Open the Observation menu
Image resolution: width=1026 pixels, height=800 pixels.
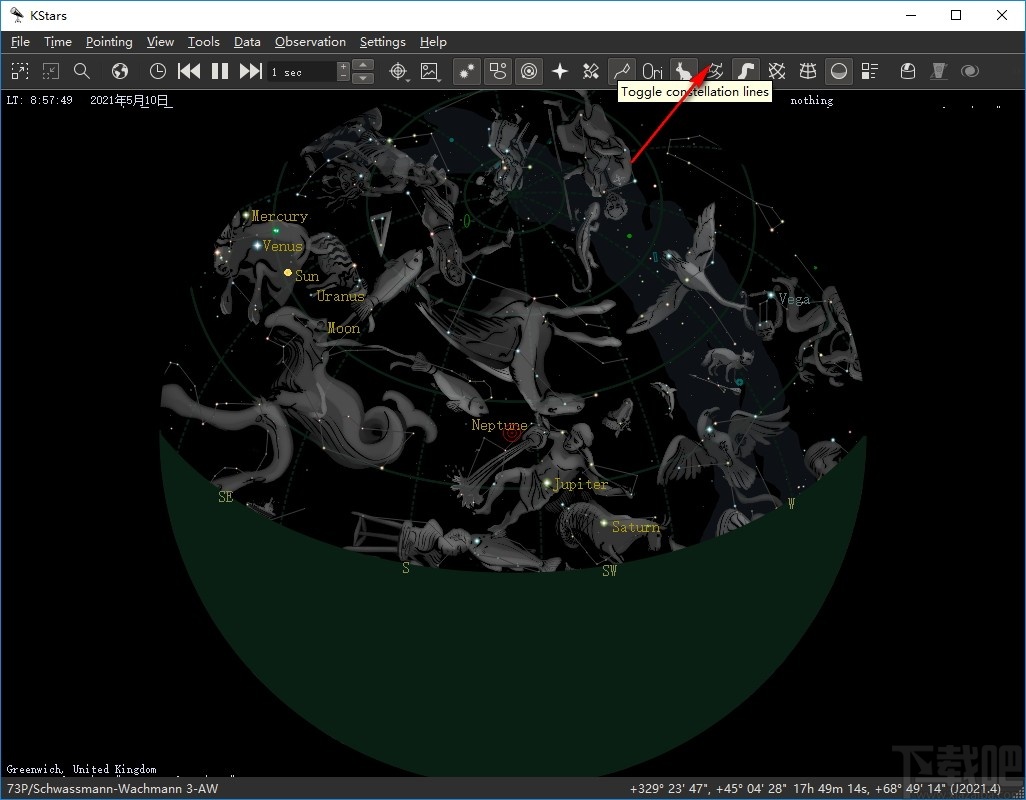tap(310, 42)
